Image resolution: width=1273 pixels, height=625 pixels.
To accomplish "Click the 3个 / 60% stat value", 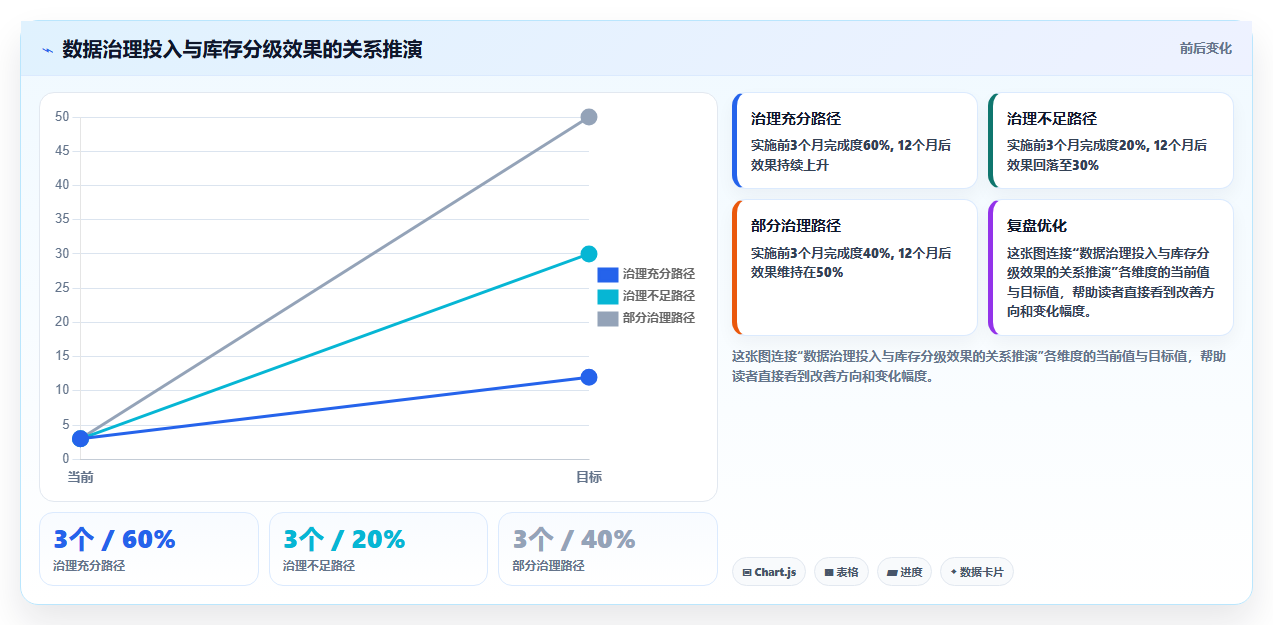I will (114, 539).
